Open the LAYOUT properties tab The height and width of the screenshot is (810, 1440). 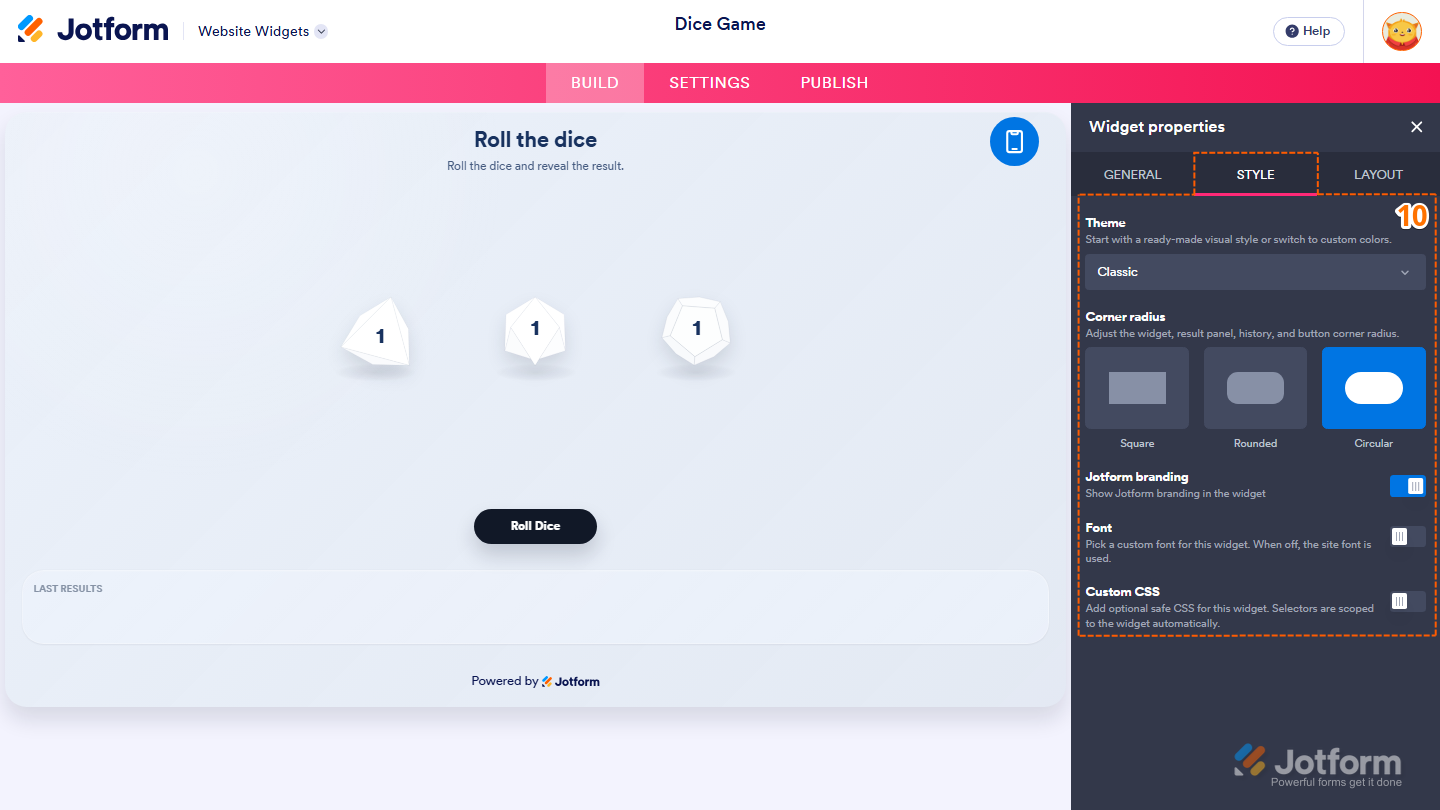(1378, 174)
